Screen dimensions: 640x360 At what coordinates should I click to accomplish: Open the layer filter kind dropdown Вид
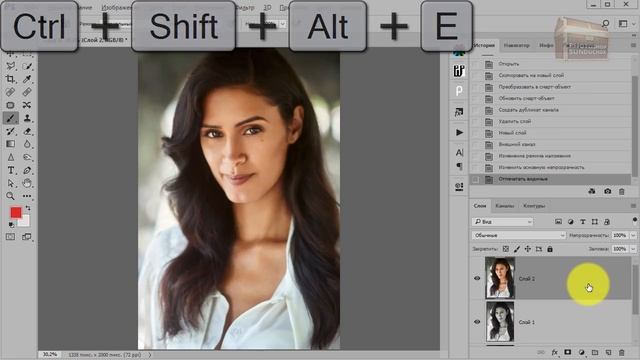(503, 222)
